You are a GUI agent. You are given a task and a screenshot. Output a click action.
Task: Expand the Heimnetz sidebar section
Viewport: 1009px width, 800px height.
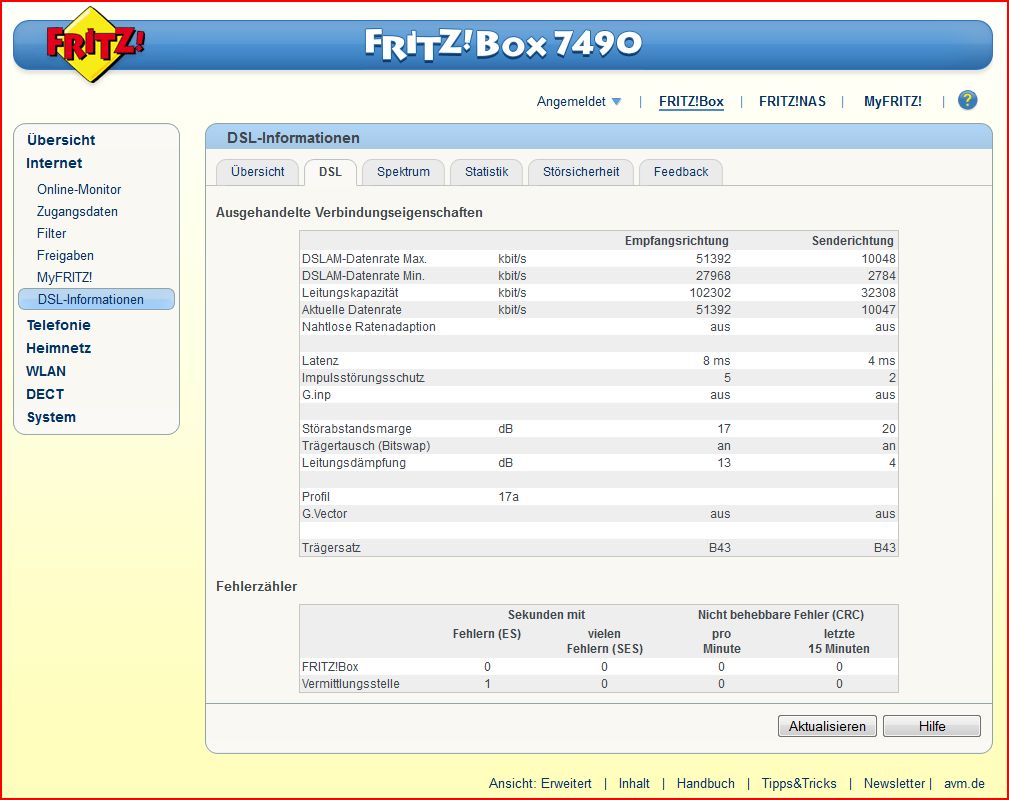tap(59, 348)
